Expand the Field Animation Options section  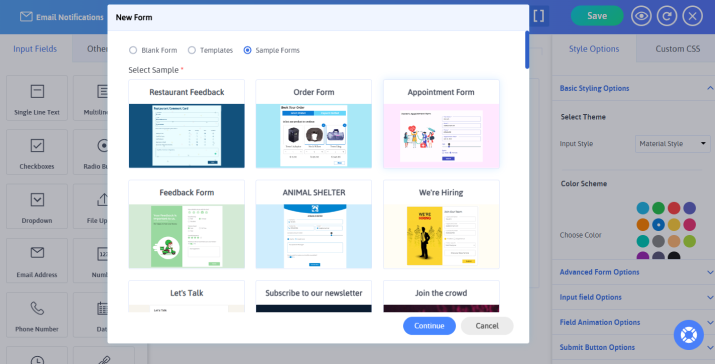633,322
